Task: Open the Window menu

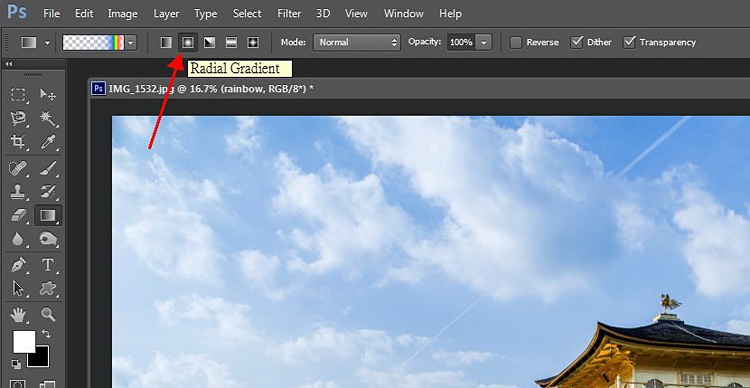Action: click(x=403, y=14)
